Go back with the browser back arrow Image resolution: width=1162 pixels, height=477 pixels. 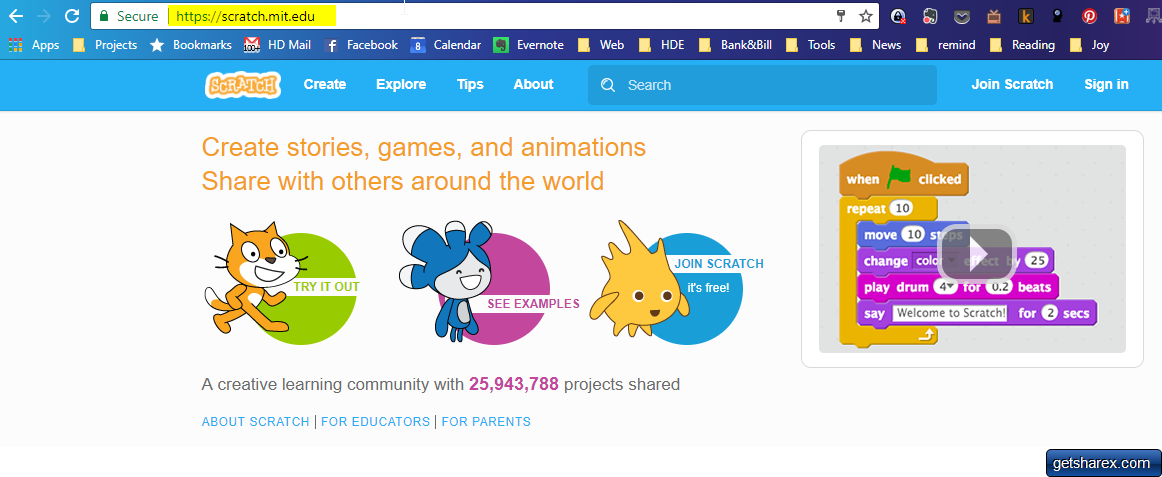tap(16, 16)
